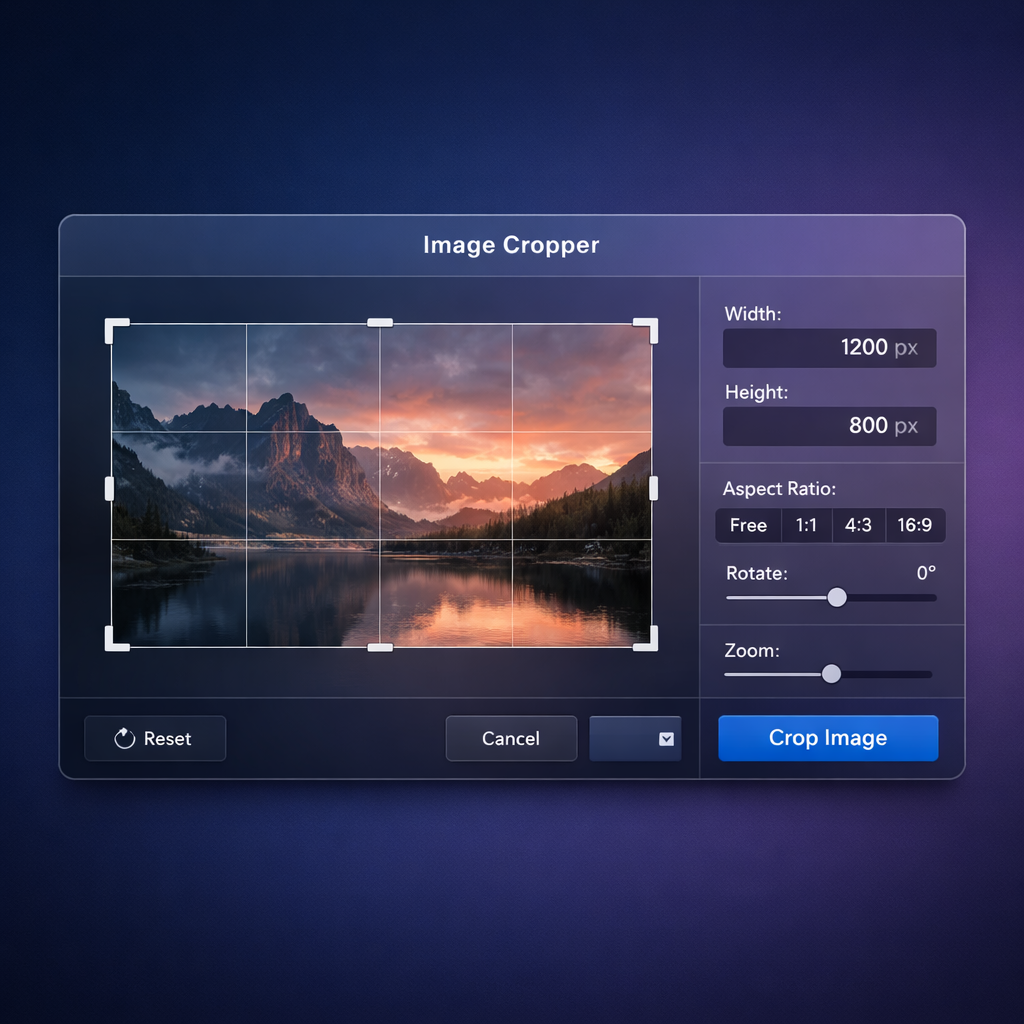Screen dimensions: 1024x1024
Task: Click the bottom-right corner crop handle
Action: (649, 642)
